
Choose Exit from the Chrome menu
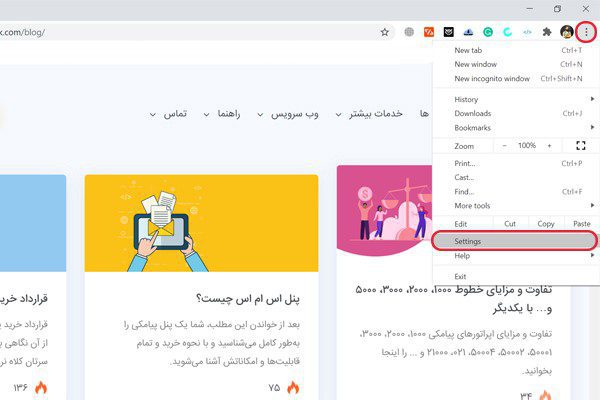[516, 276]
